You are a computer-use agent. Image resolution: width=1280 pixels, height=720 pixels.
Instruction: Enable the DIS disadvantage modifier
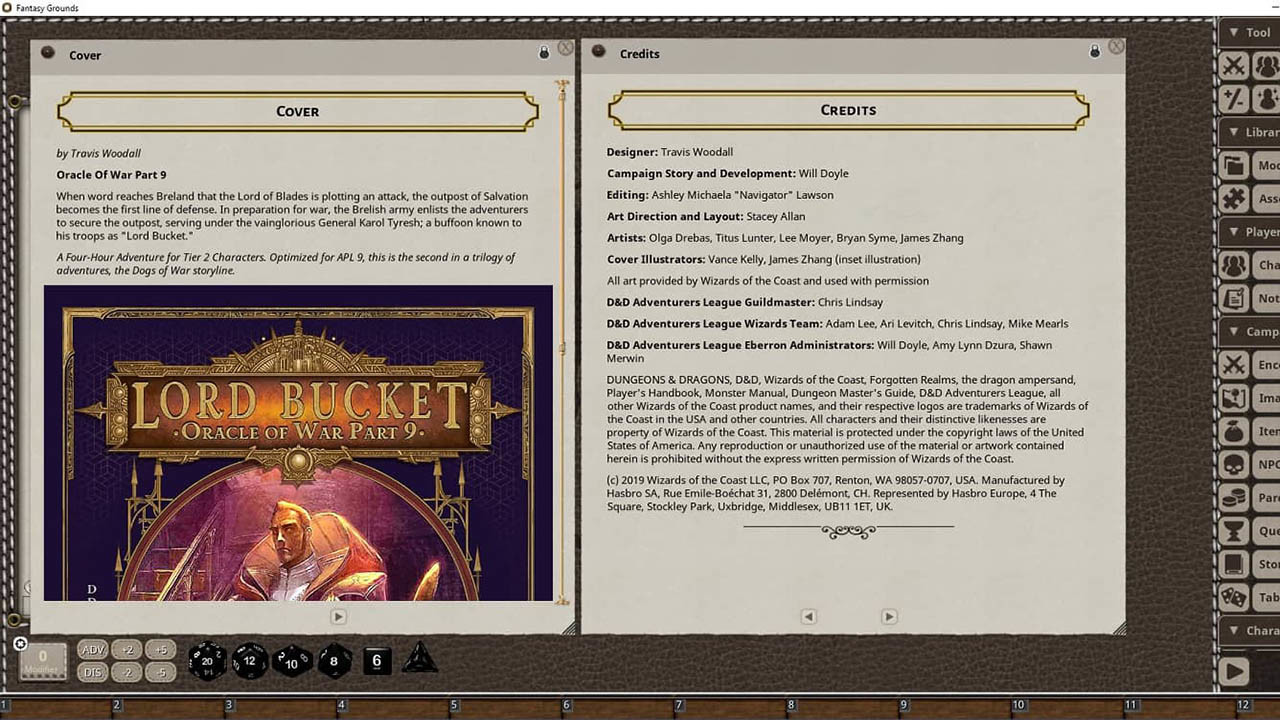point(92,672)
